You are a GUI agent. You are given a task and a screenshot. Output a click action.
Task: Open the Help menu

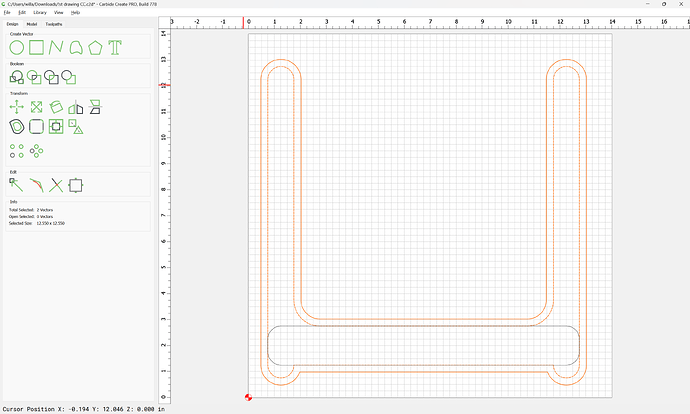tap(76, 13)
